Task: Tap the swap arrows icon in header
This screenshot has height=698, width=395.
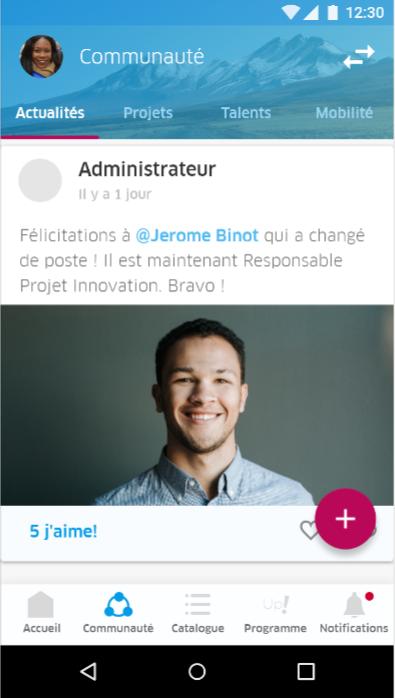Action: point(358,57)
